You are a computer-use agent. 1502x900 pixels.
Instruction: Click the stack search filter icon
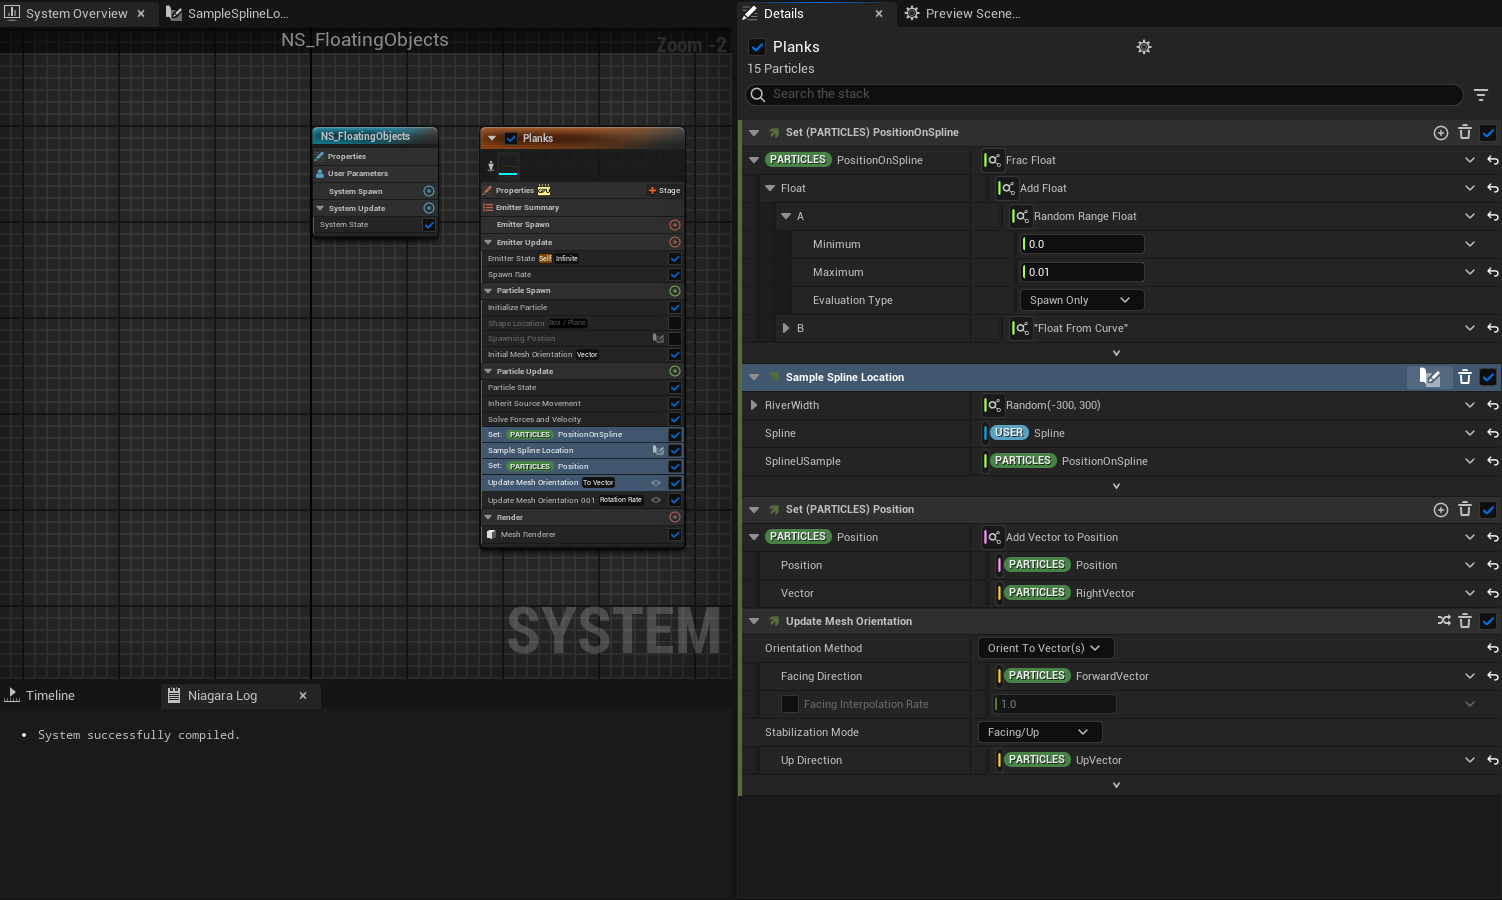click(x=1481, y=95)
